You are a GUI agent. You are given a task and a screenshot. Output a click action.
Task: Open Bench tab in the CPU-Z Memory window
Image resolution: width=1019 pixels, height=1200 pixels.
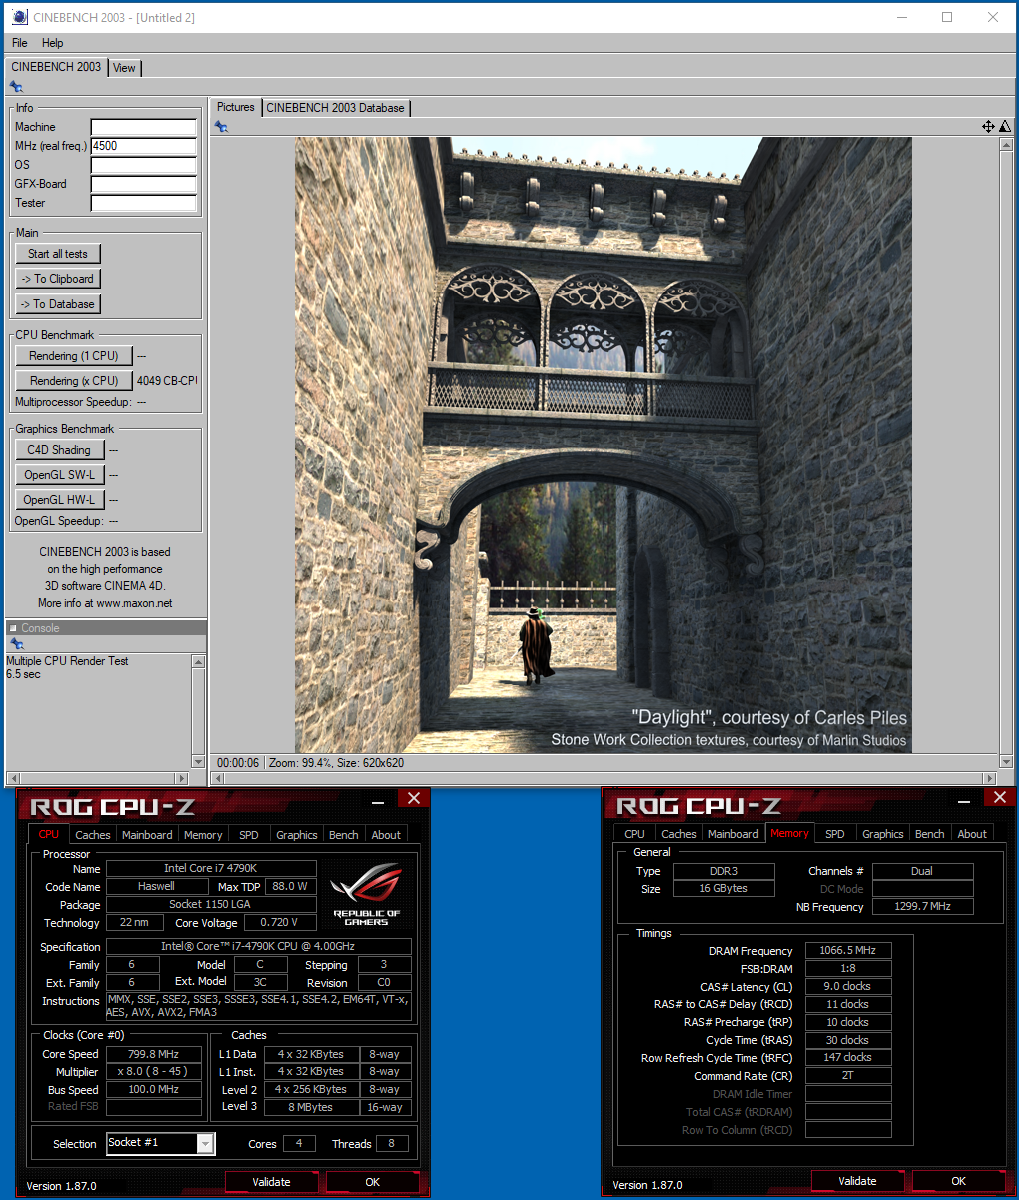(930, 833)
